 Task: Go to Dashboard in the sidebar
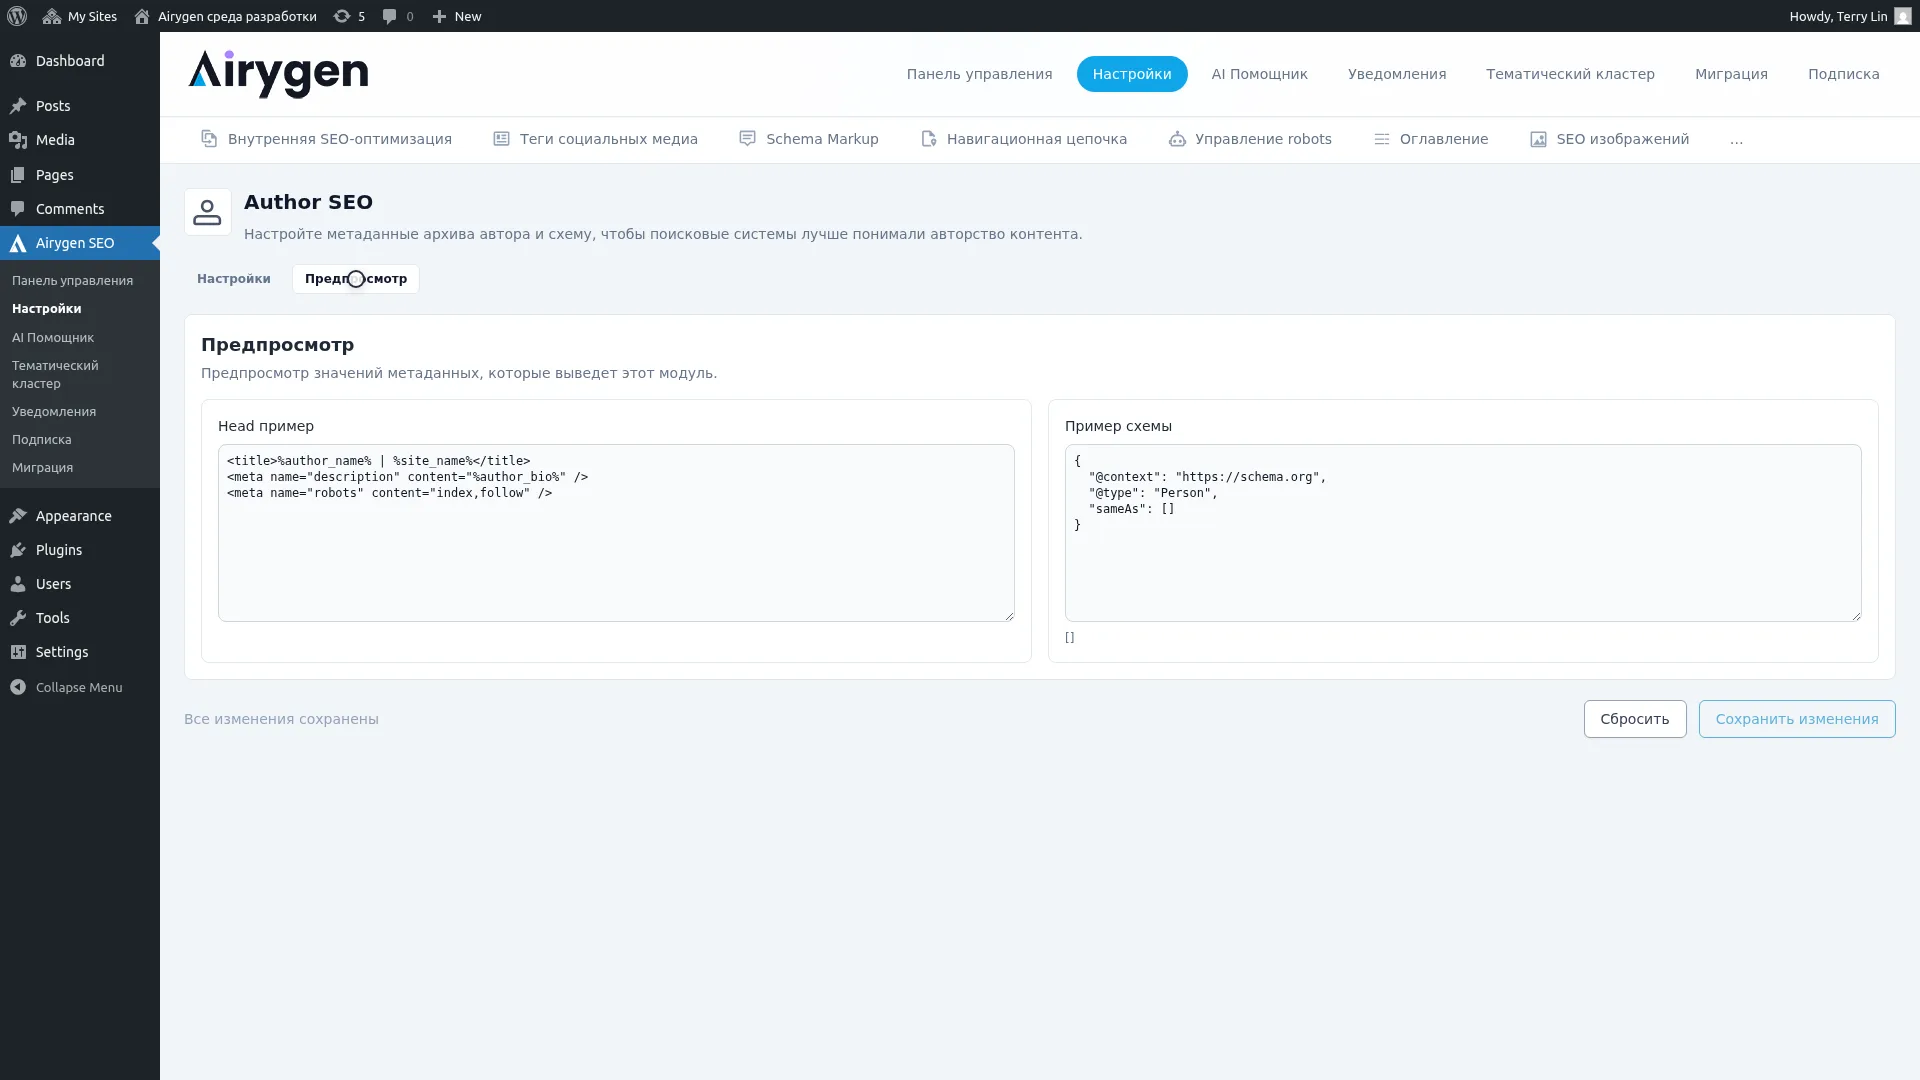pos(80,61)
